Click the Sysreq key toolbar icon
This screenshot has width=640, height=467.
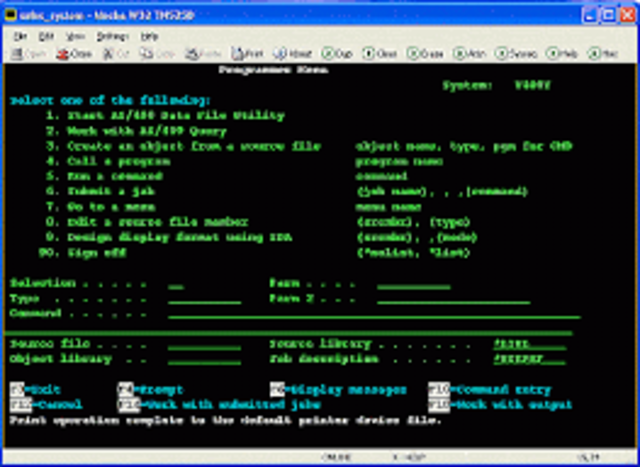pyautogui.click(x=516, y=53)
